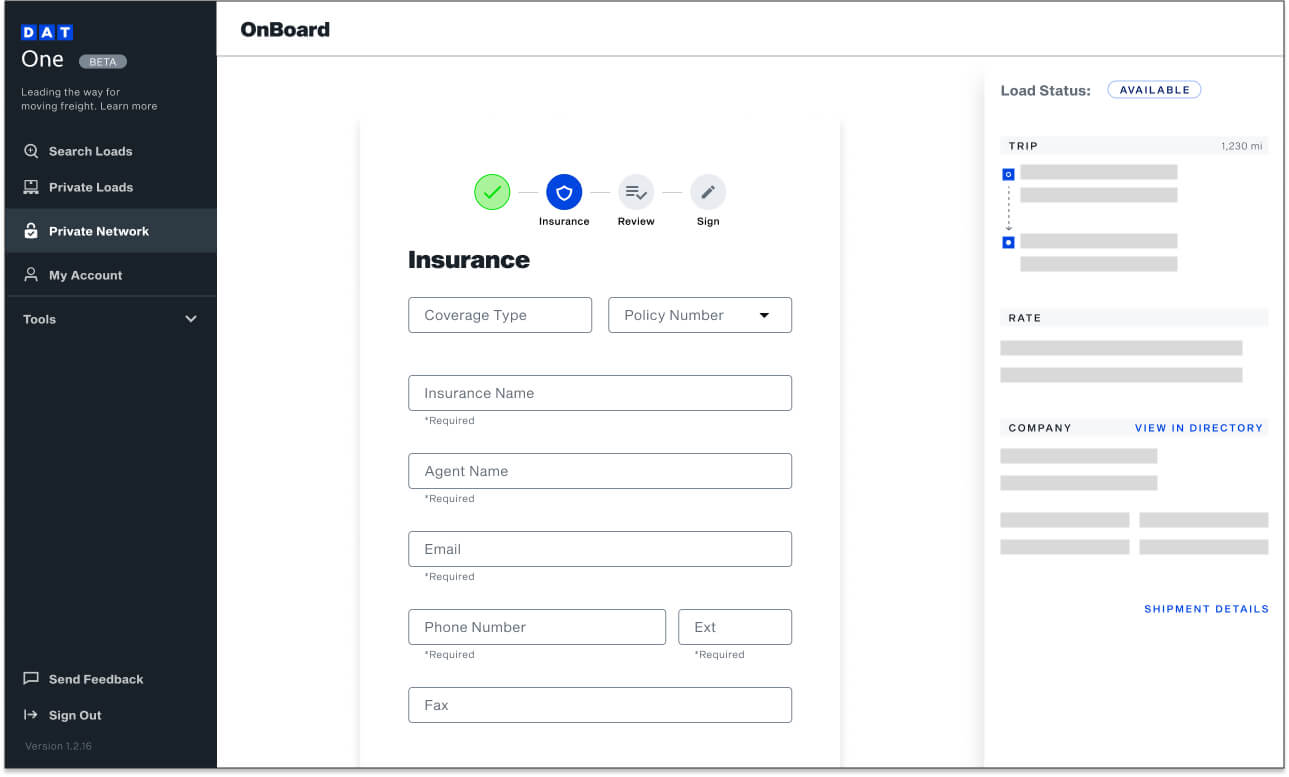The height and width of the screenshot is (777, 1289).
Task: Click the Sign pencil step icon
Action: pos(708,191)
